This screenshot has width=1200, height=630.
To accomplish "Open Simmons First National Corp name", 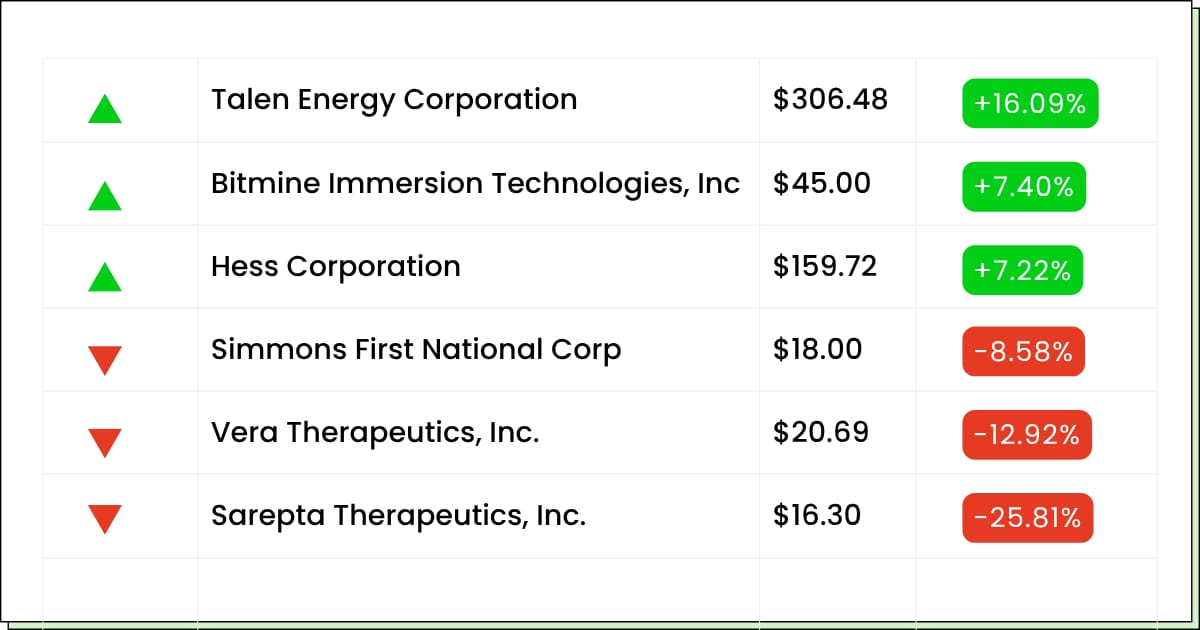I will tap(416, 350).
